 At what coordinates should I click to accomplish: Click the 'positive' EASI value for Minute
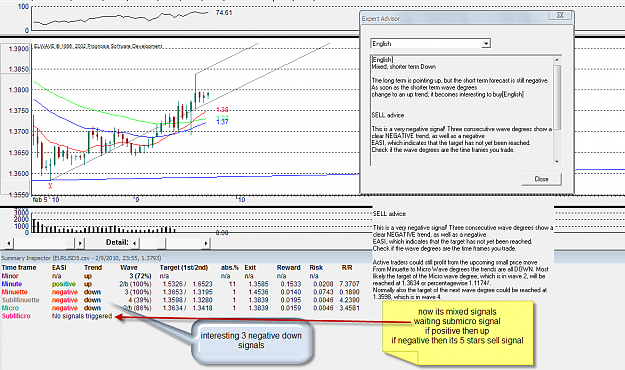(x=64, y=284)
